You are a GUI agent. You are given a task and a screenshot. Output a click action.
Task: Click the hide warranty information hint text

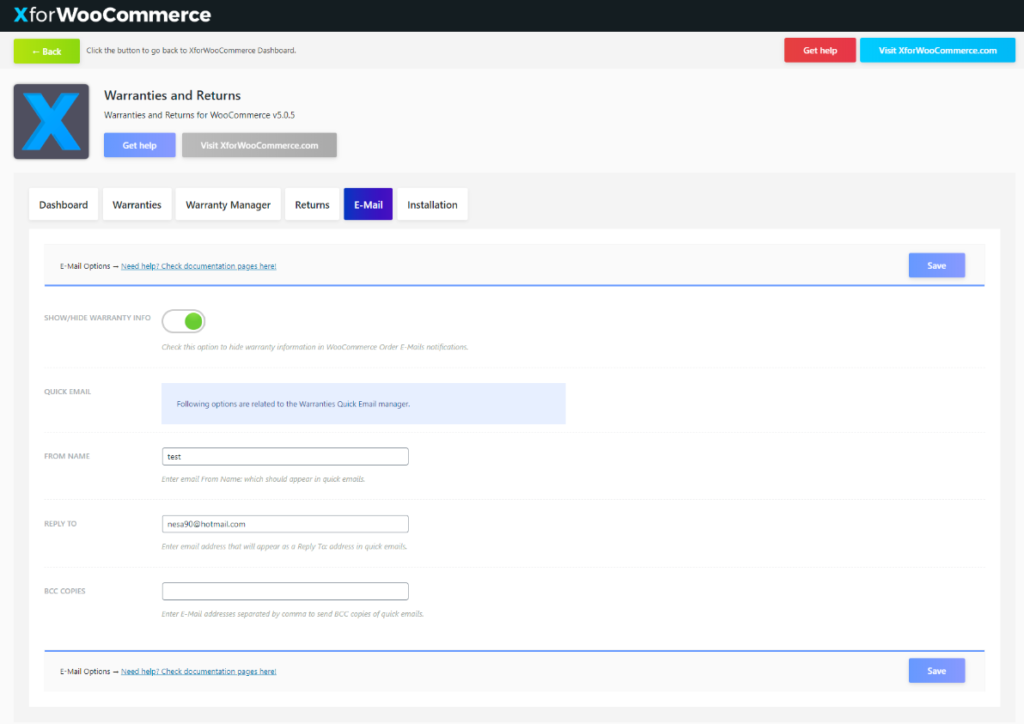click(x=315, y=347)
